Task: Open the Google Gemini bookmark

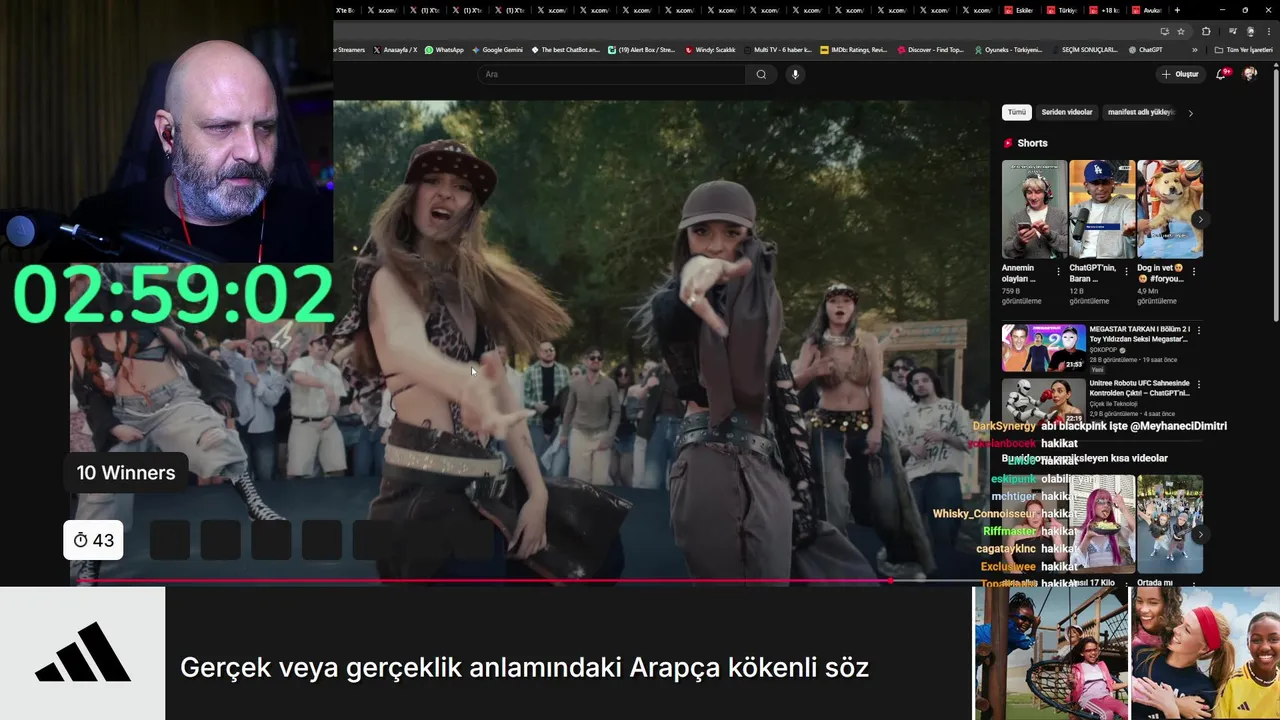Action: tap(497, 49)
